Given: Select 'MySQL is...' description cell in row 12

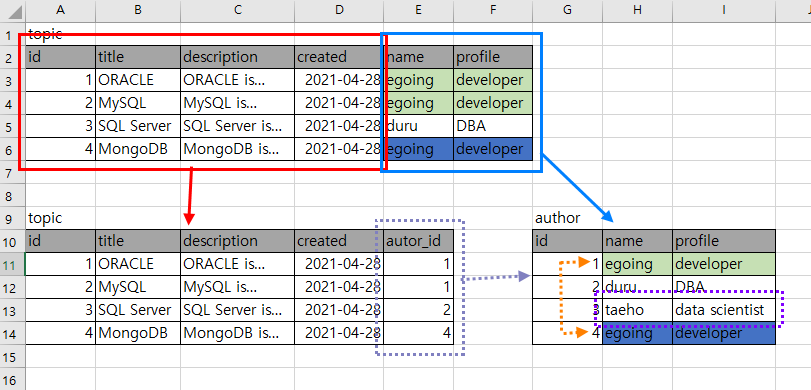Looking at the screenshot, I should point(238,287).
